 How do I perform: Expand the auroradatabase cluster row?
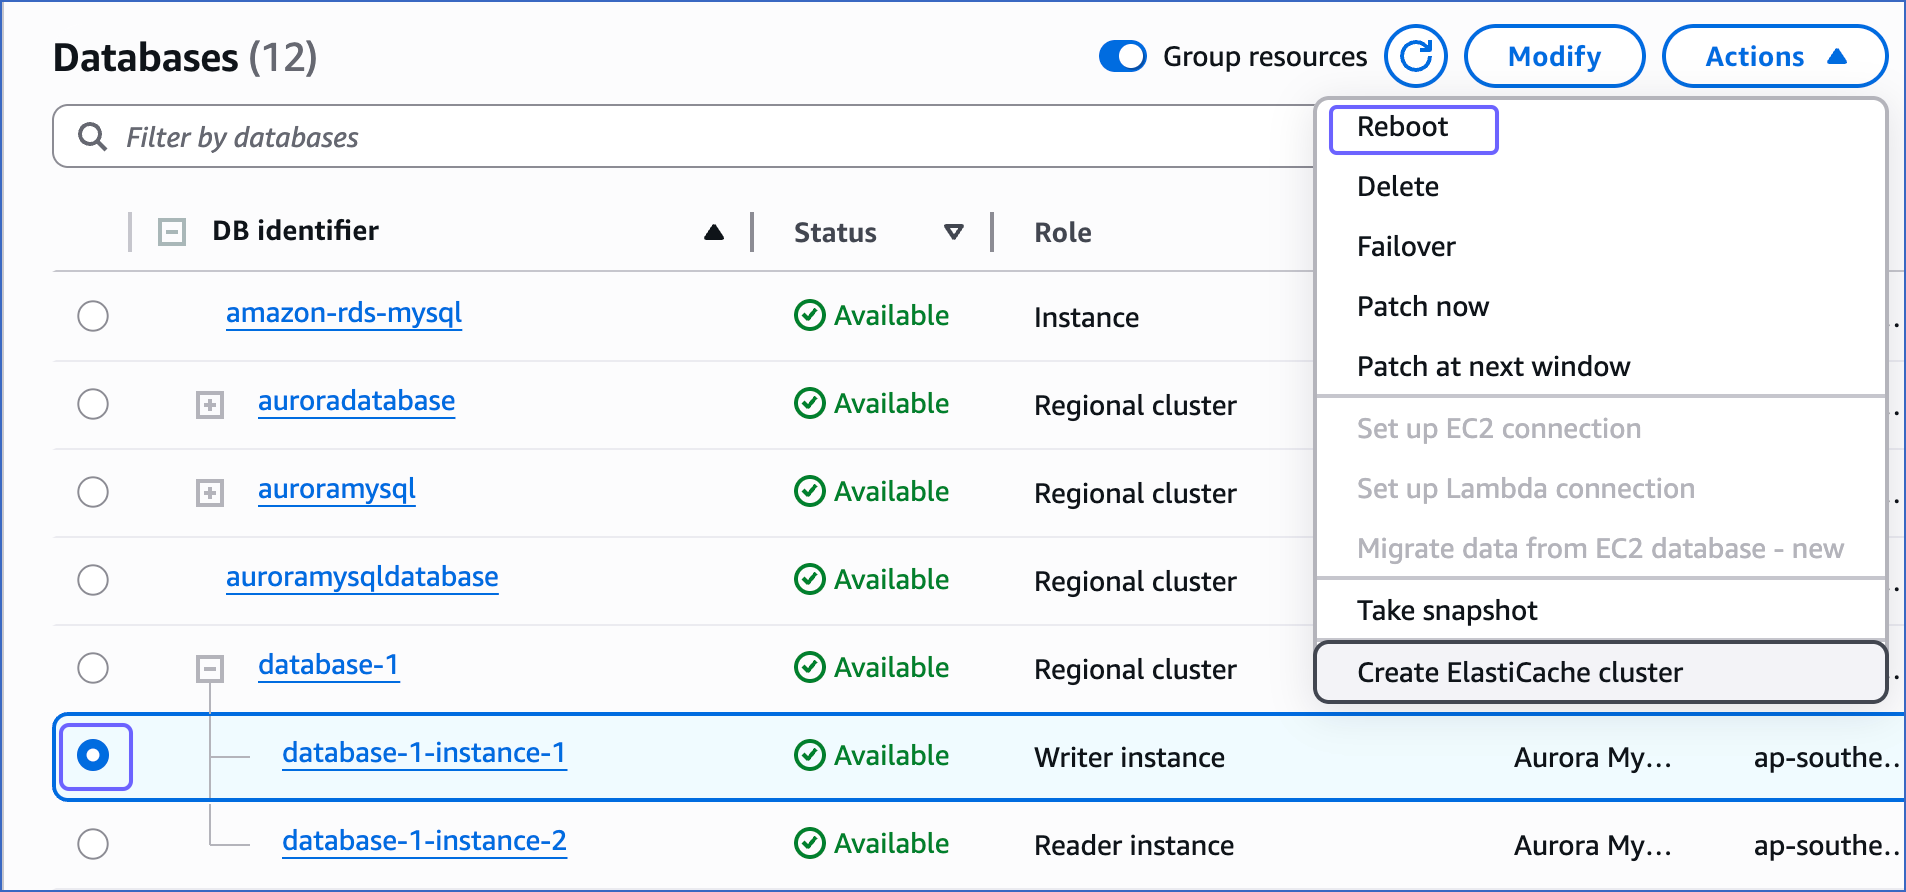[x=210, y=405]
